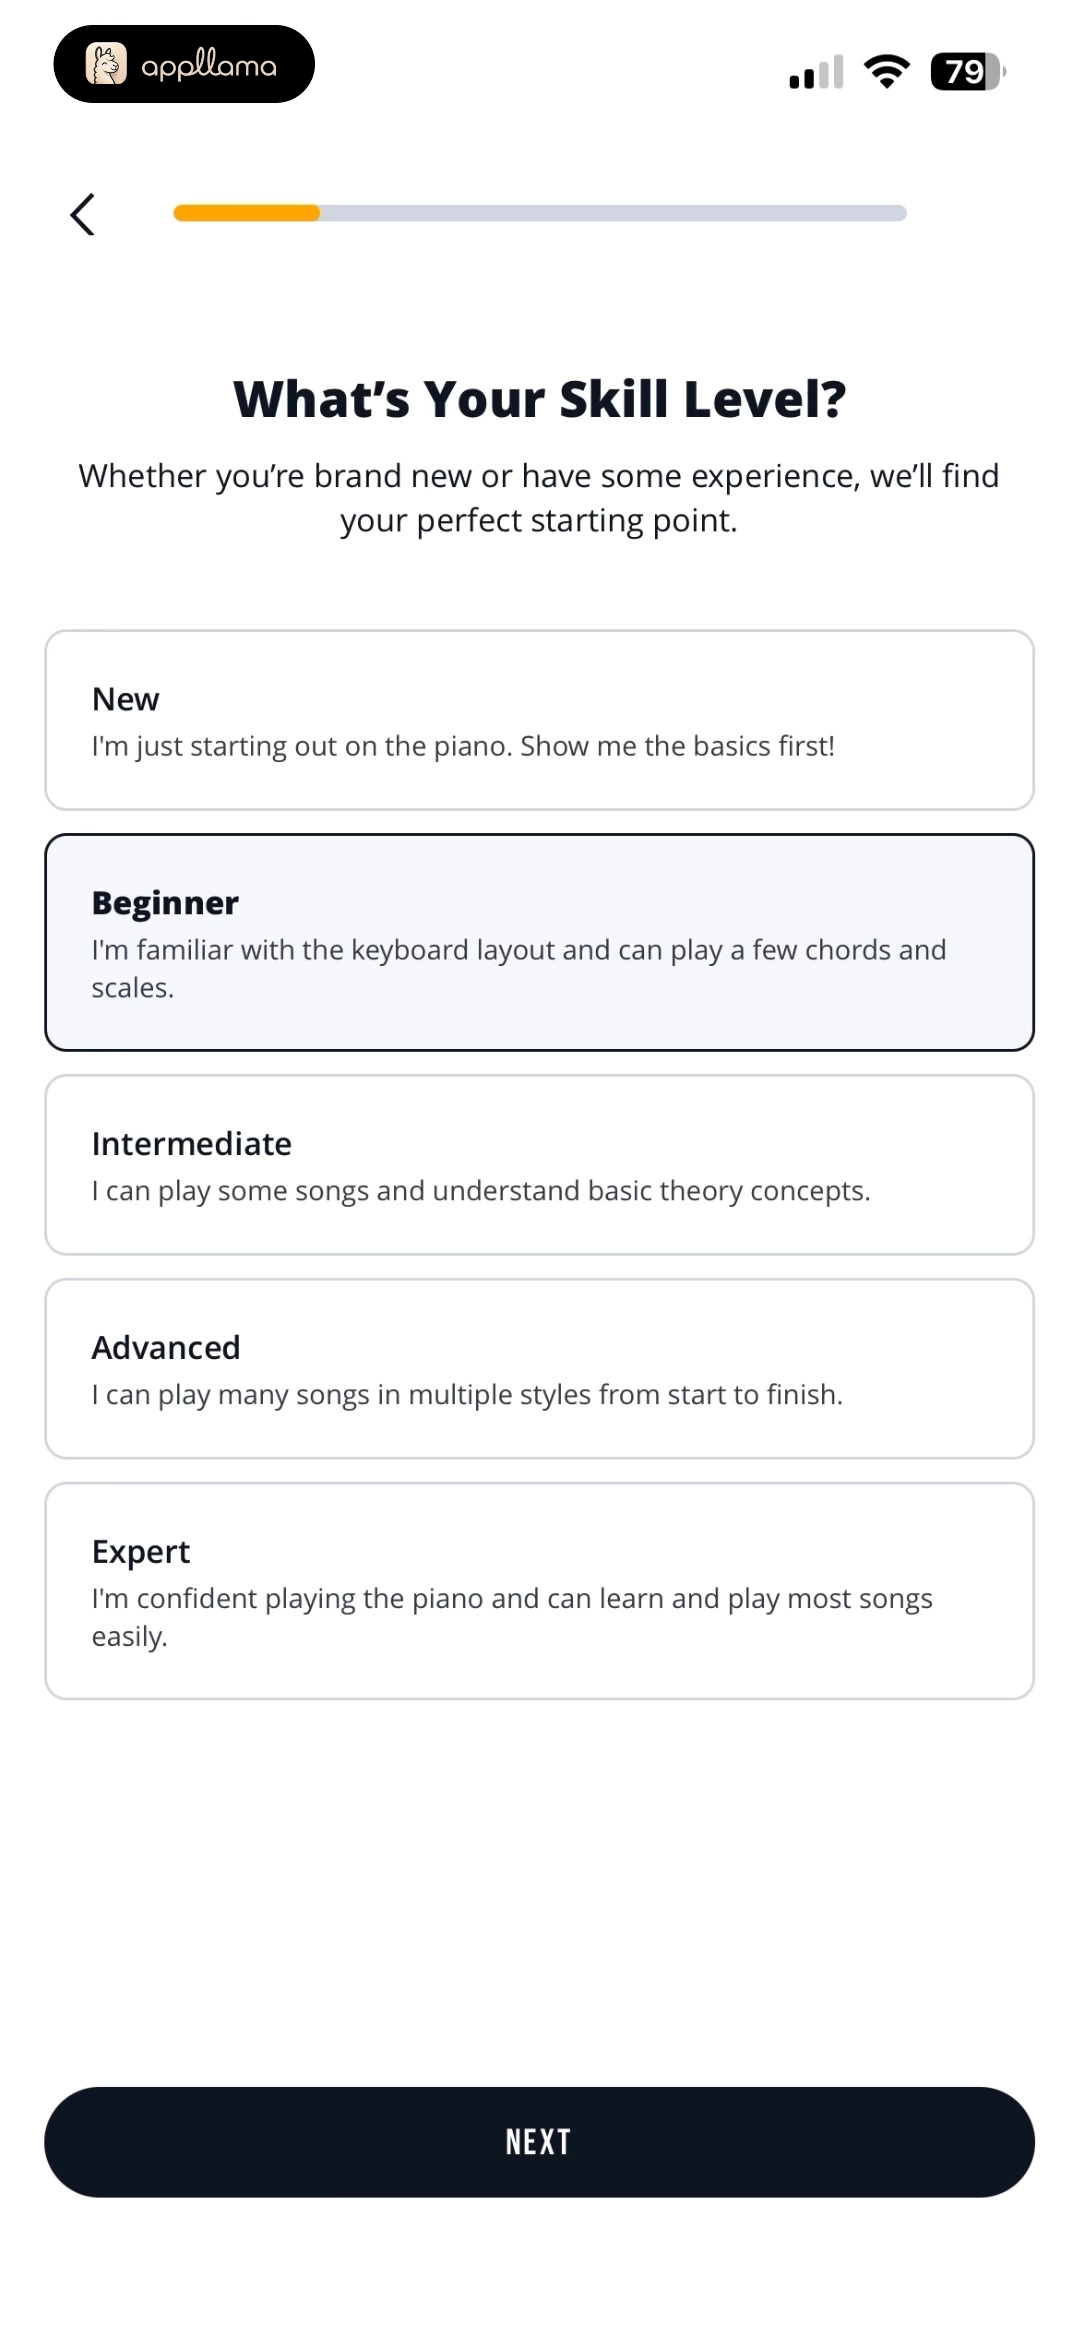Pick the Advanced skill level option
1080x2336 pixels.
(539, 1369)
